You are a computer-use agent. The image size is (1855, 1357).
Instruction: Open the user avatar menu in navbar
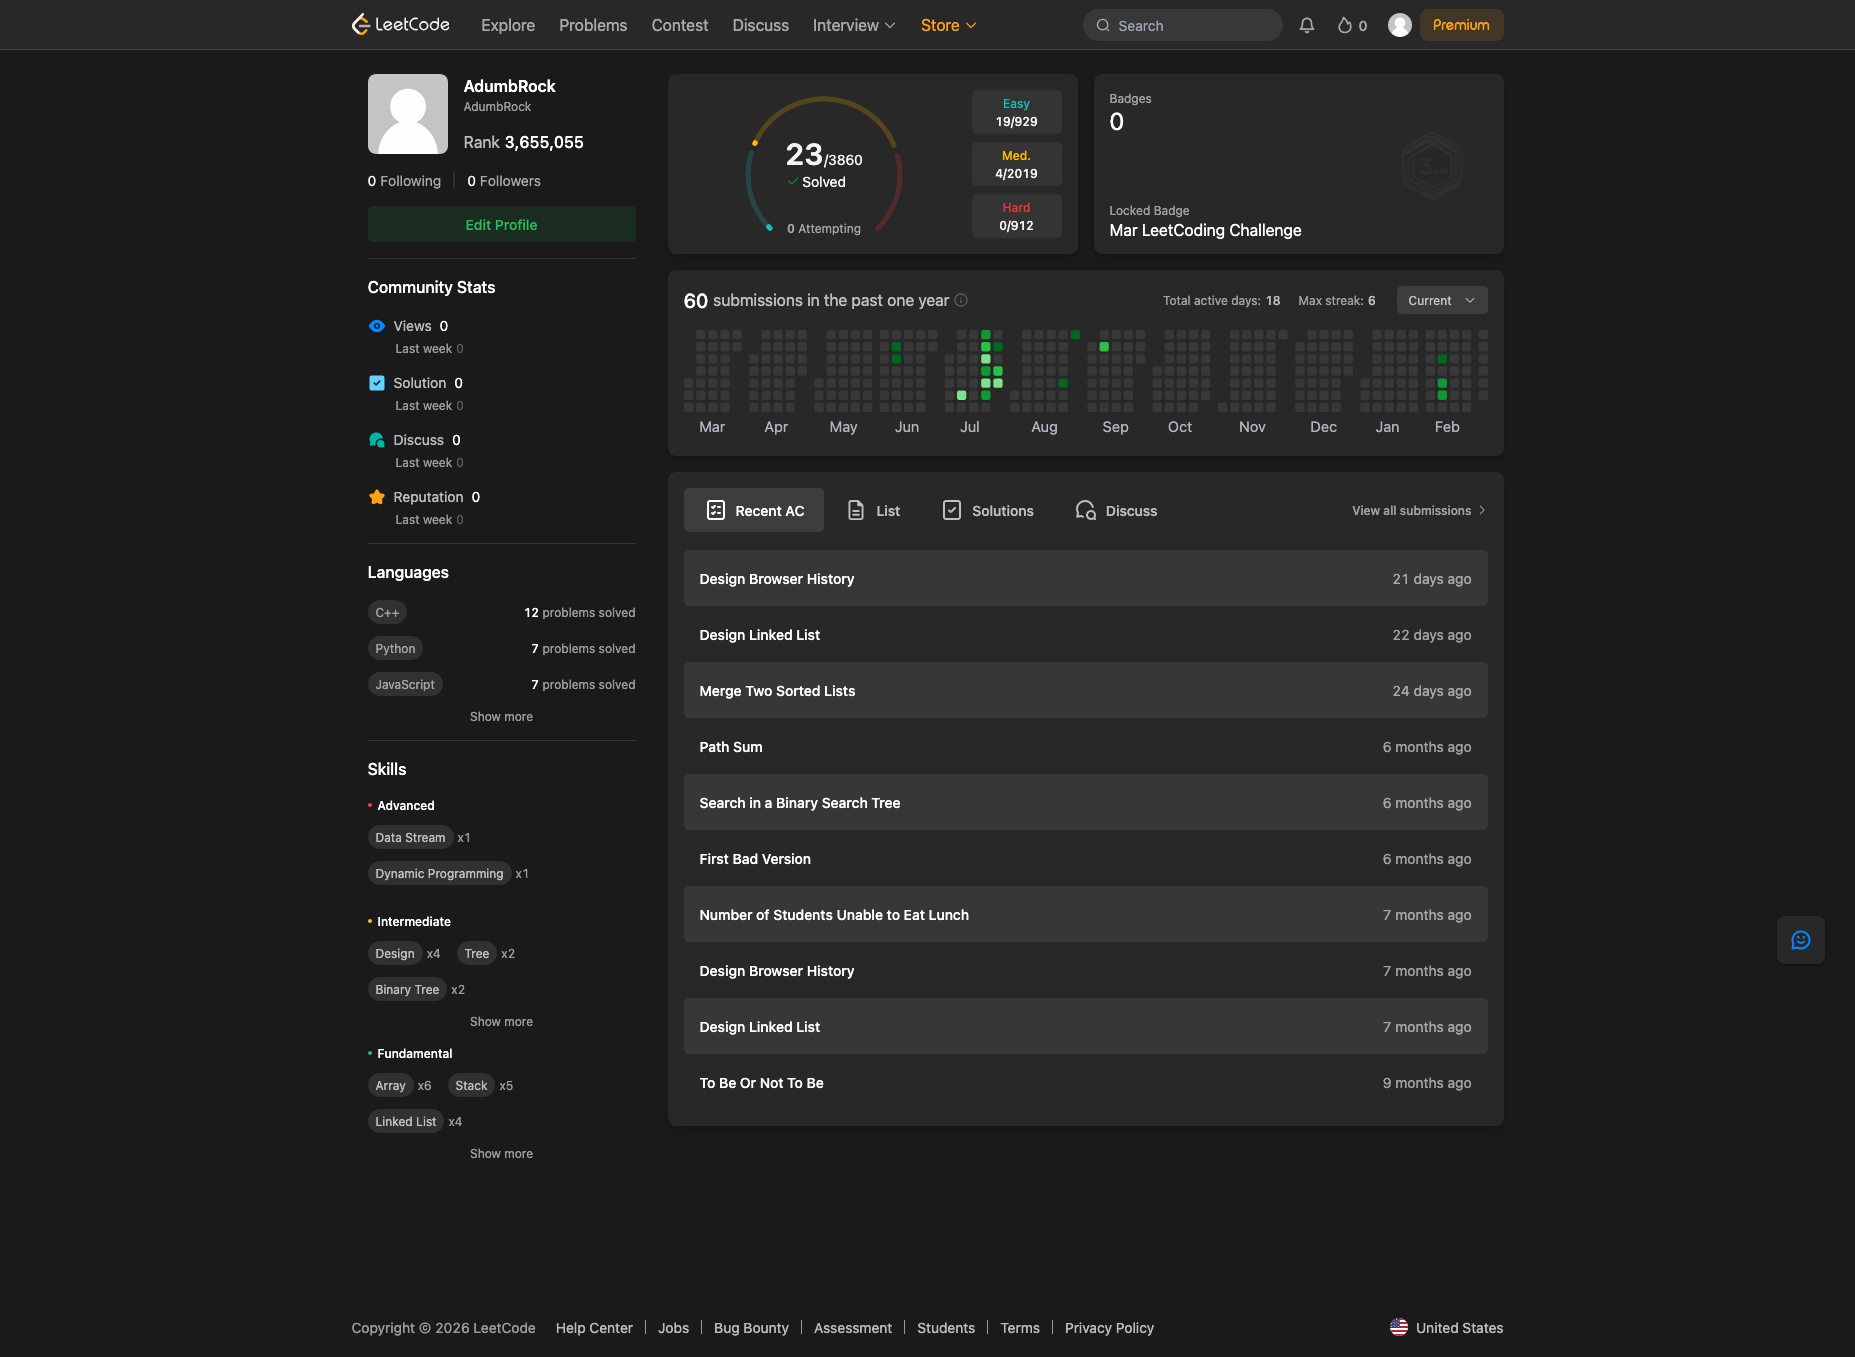(1400, 25)
